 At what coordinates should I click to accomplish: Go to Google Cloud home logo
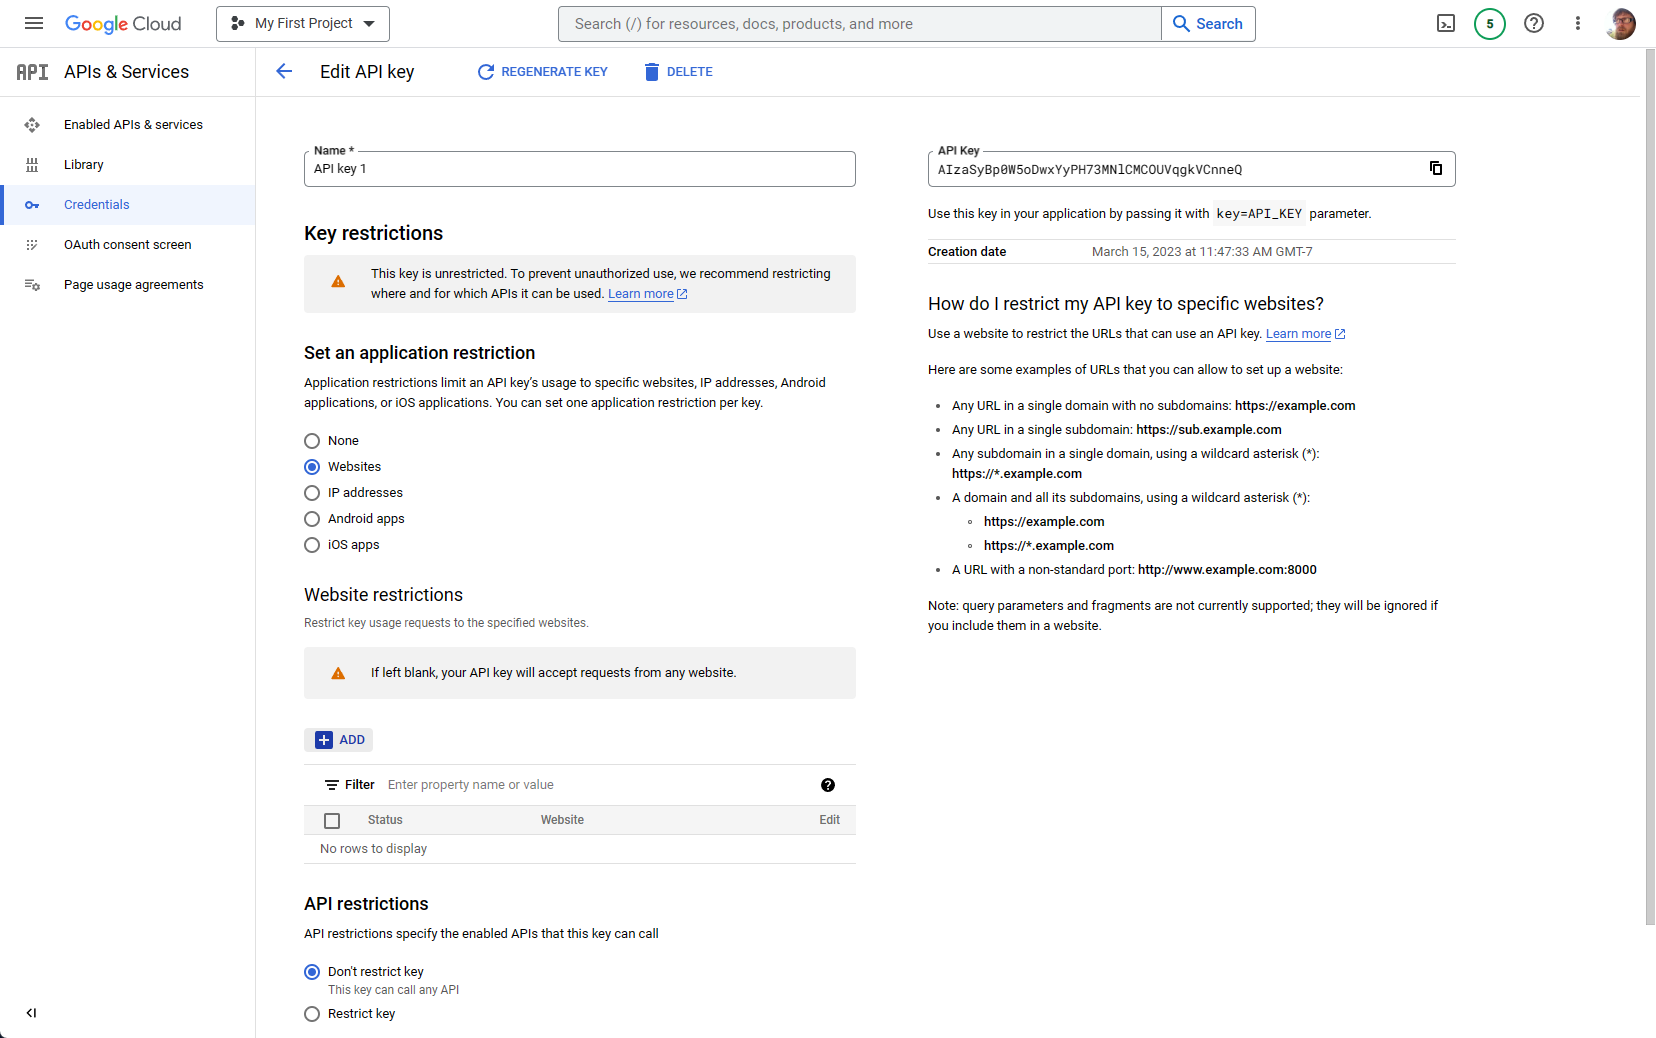123,24
